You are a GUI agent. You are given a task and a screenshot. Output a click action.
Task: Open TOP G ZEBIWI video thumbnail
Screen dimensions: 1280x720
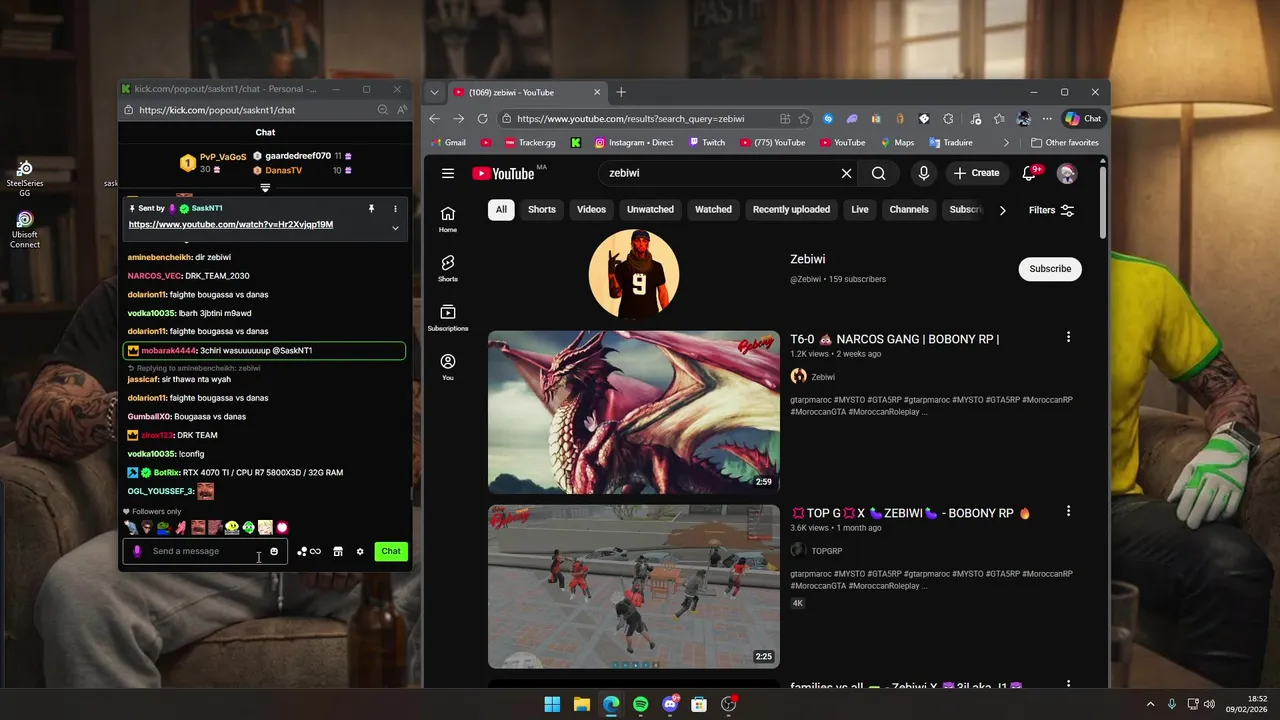634,586
